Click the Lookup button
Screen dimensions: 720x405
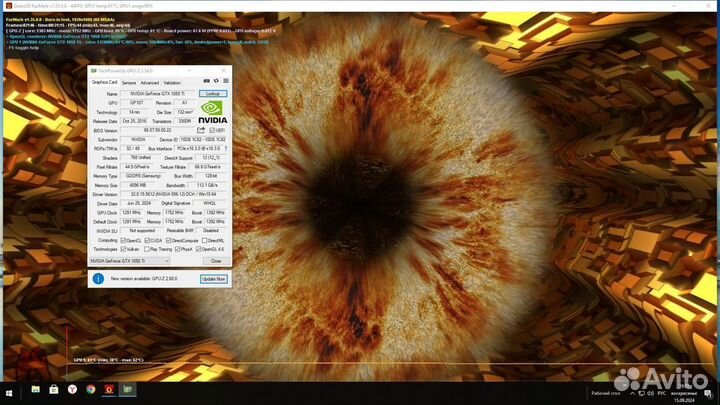coord(213,93)
